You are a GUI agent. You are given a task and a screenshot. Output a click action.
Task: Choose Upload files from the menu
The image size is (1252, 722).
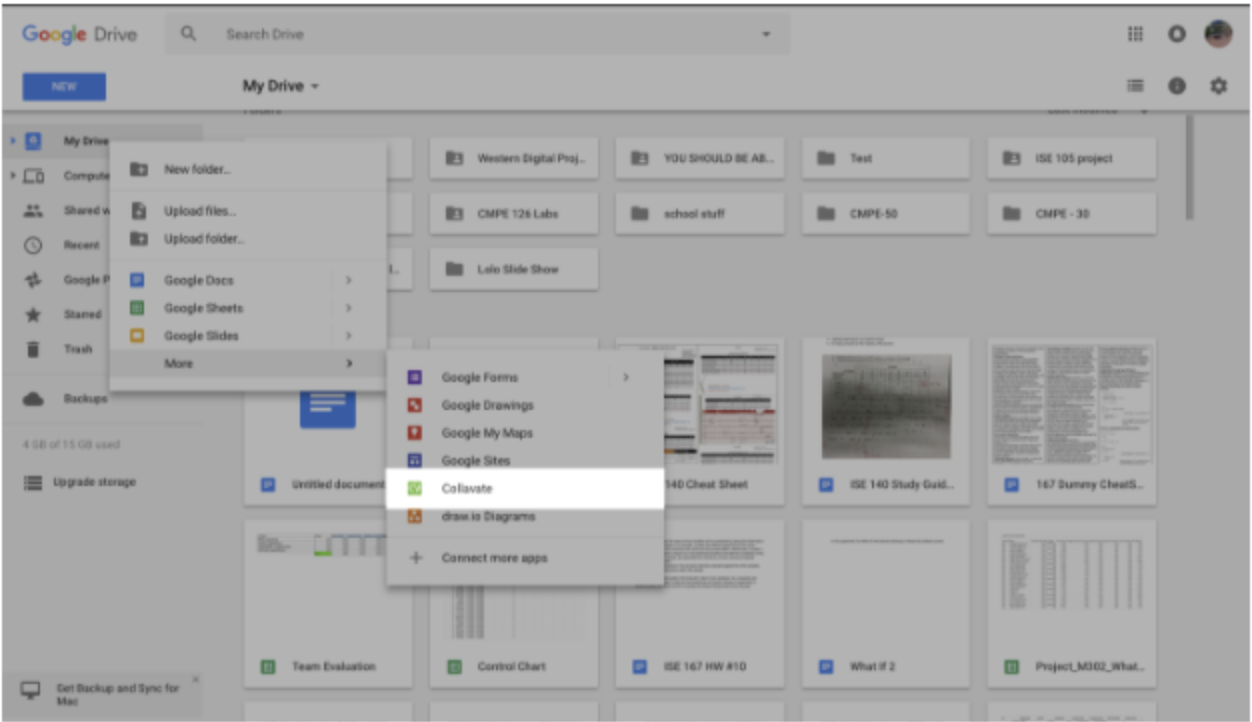click(x=248, y=211)
